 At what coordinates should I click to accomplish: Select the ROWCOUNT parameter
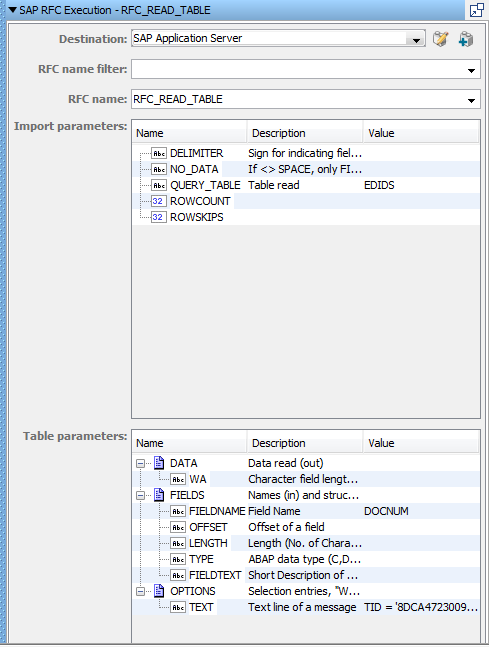(x=306, y=201)
